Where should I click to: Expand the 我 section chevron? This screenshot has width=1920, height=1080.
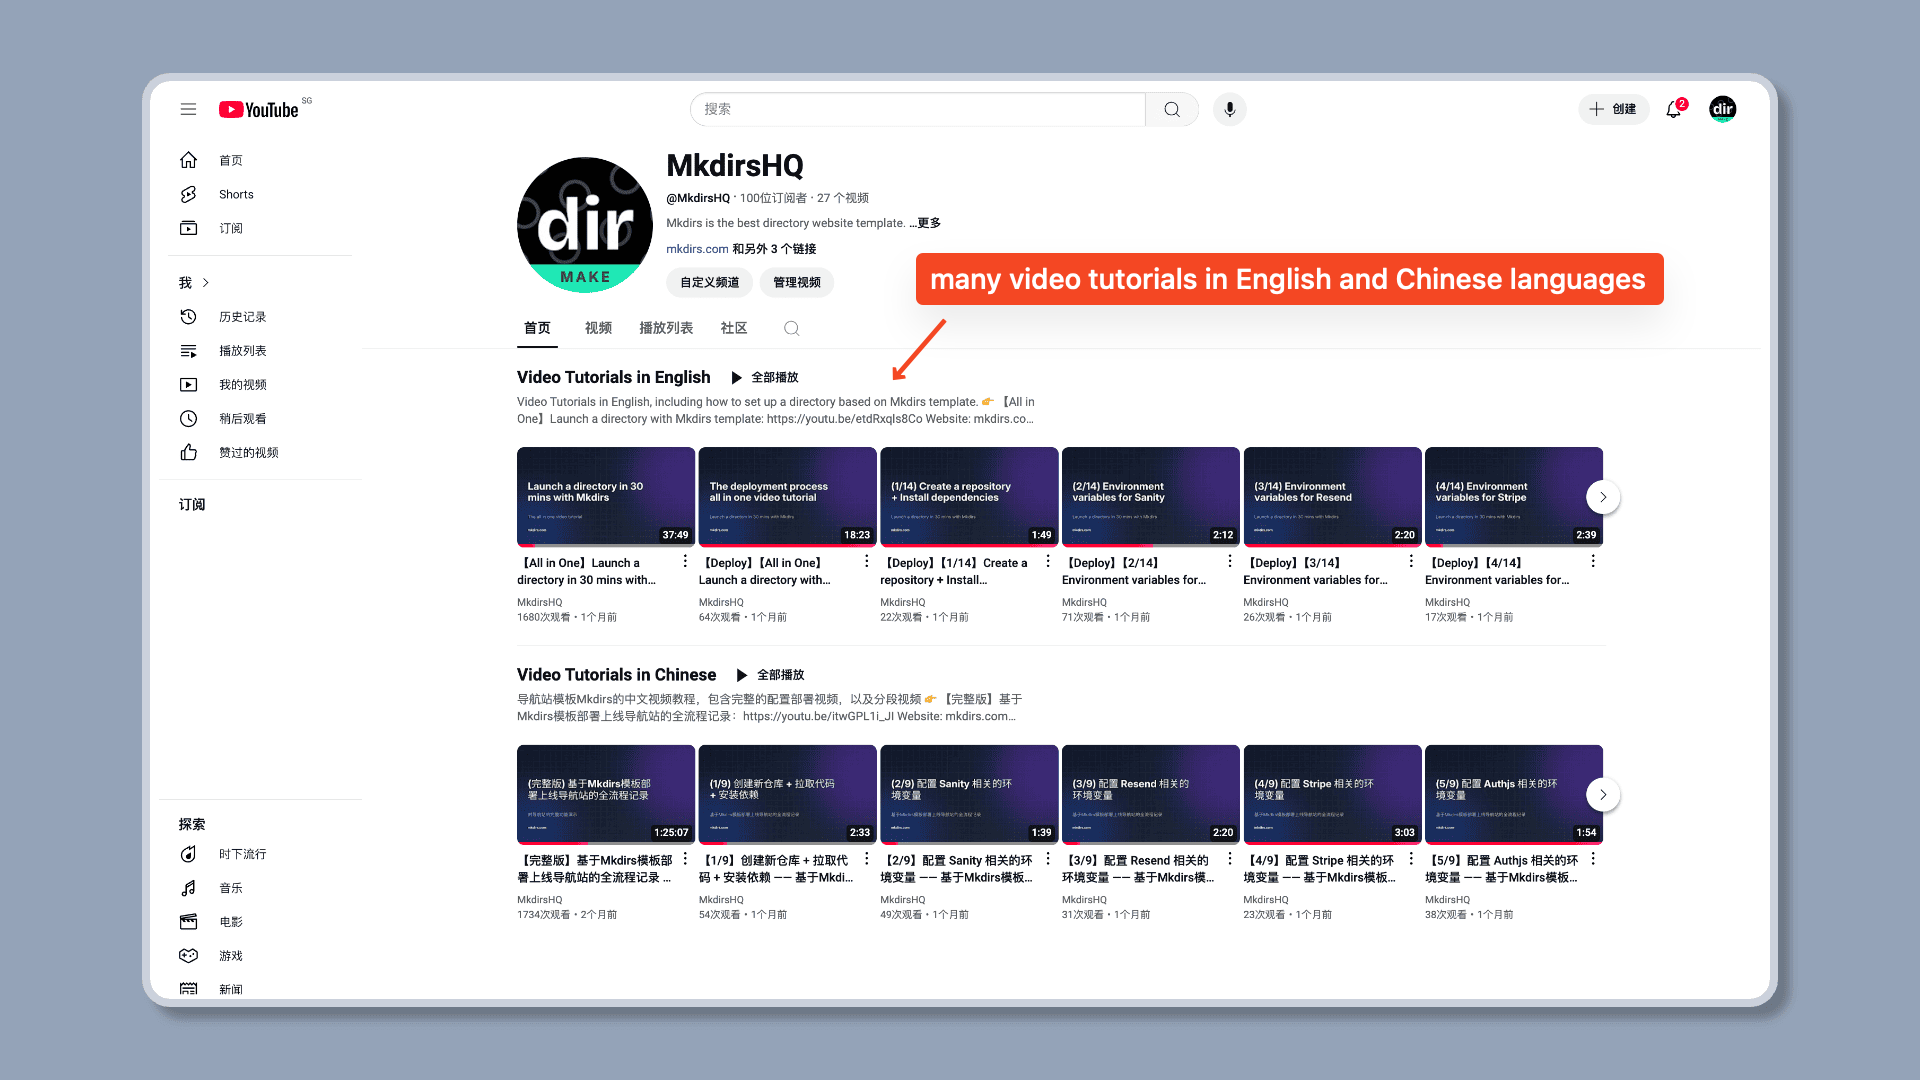(x=206, y=283)
